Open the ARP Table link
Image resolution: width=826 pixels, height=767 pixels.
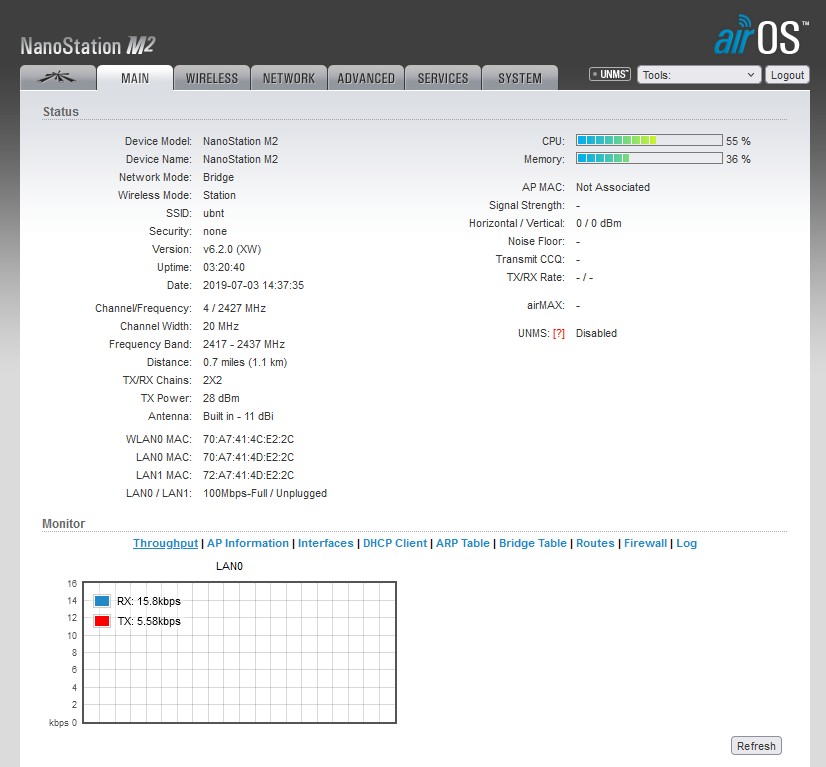click(463, 543)
